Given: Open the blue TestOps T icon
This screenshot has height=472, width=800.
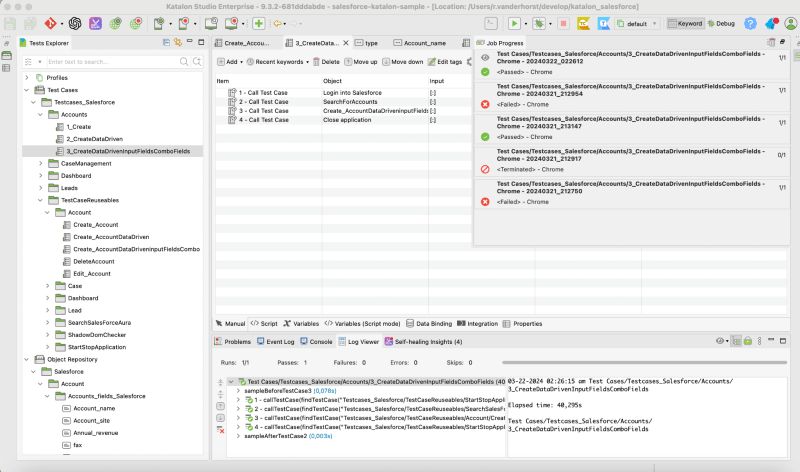Looking at the screenshot, I should click(604, 23).
